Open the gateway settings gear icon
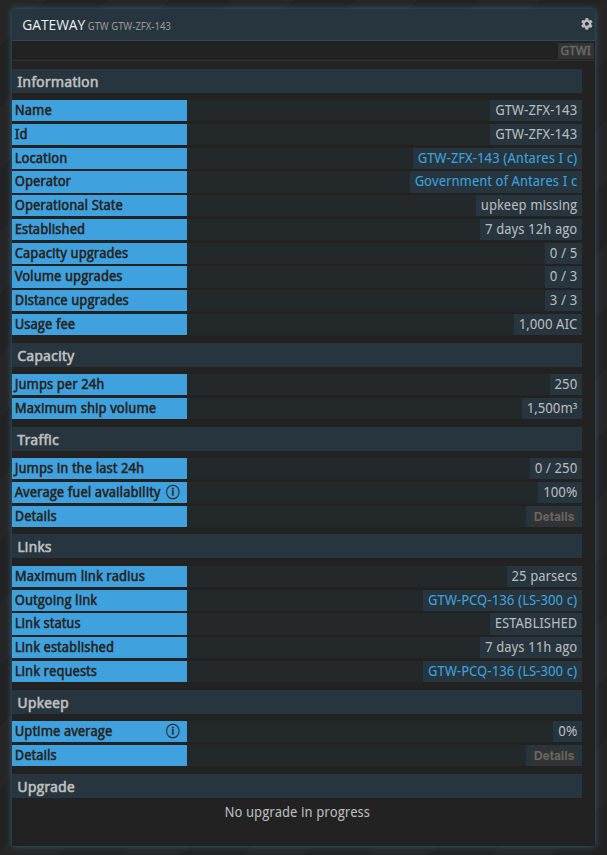The height and width of the screenshot is (855, 607). pyautogui.click(x=586, y=23)
